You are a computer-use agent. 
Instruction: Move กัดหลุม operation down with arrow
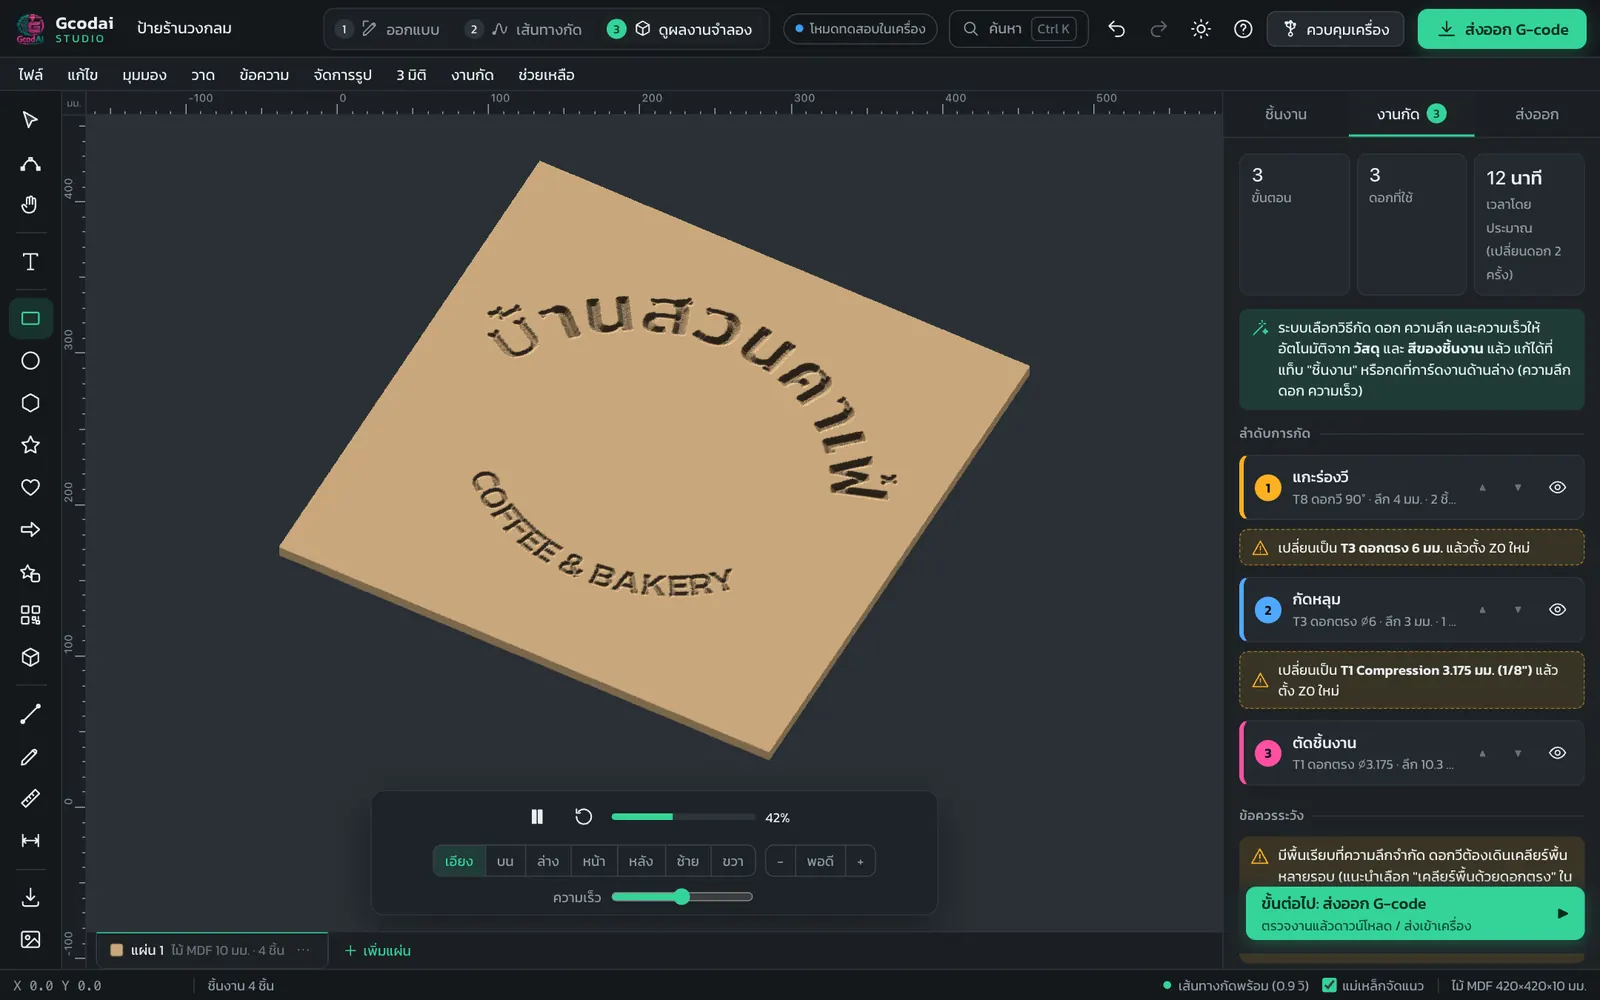(x=1517, y=609)
